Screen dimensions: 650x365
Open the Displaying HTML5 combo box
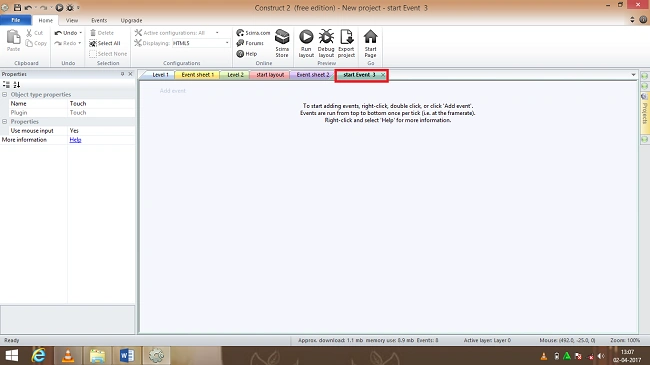[x=201, y=43]
